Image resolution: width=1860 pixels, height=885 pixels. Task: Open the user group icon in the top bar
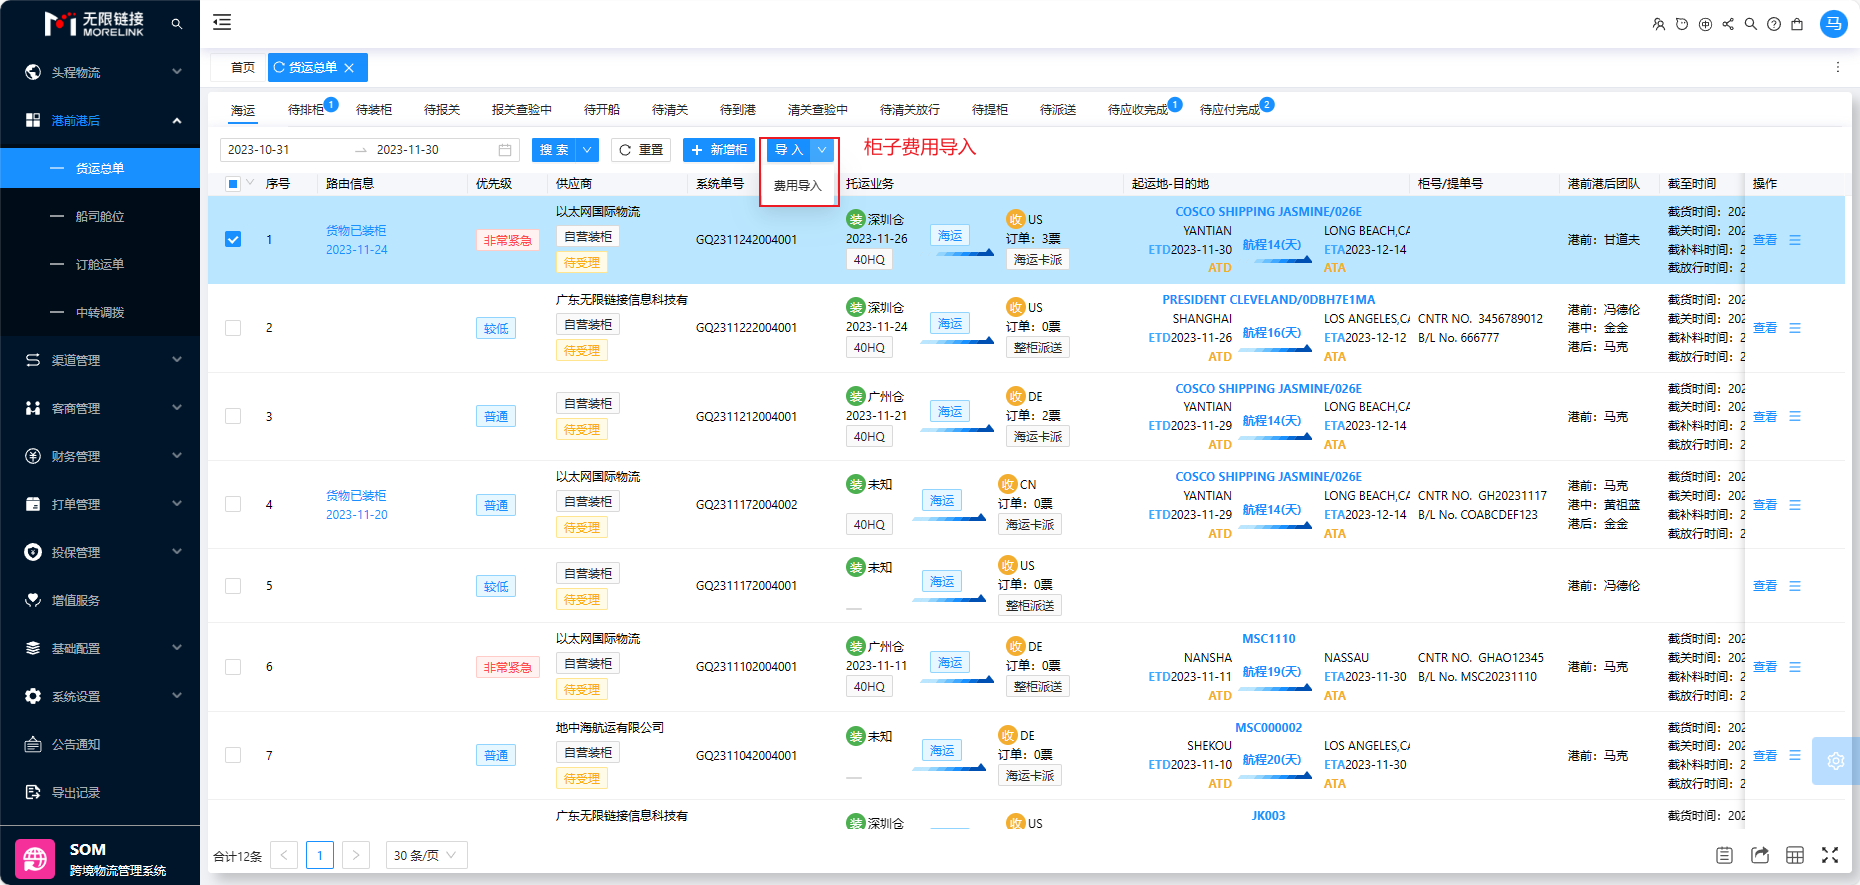pyautogui.click(x=1659, y=24)
